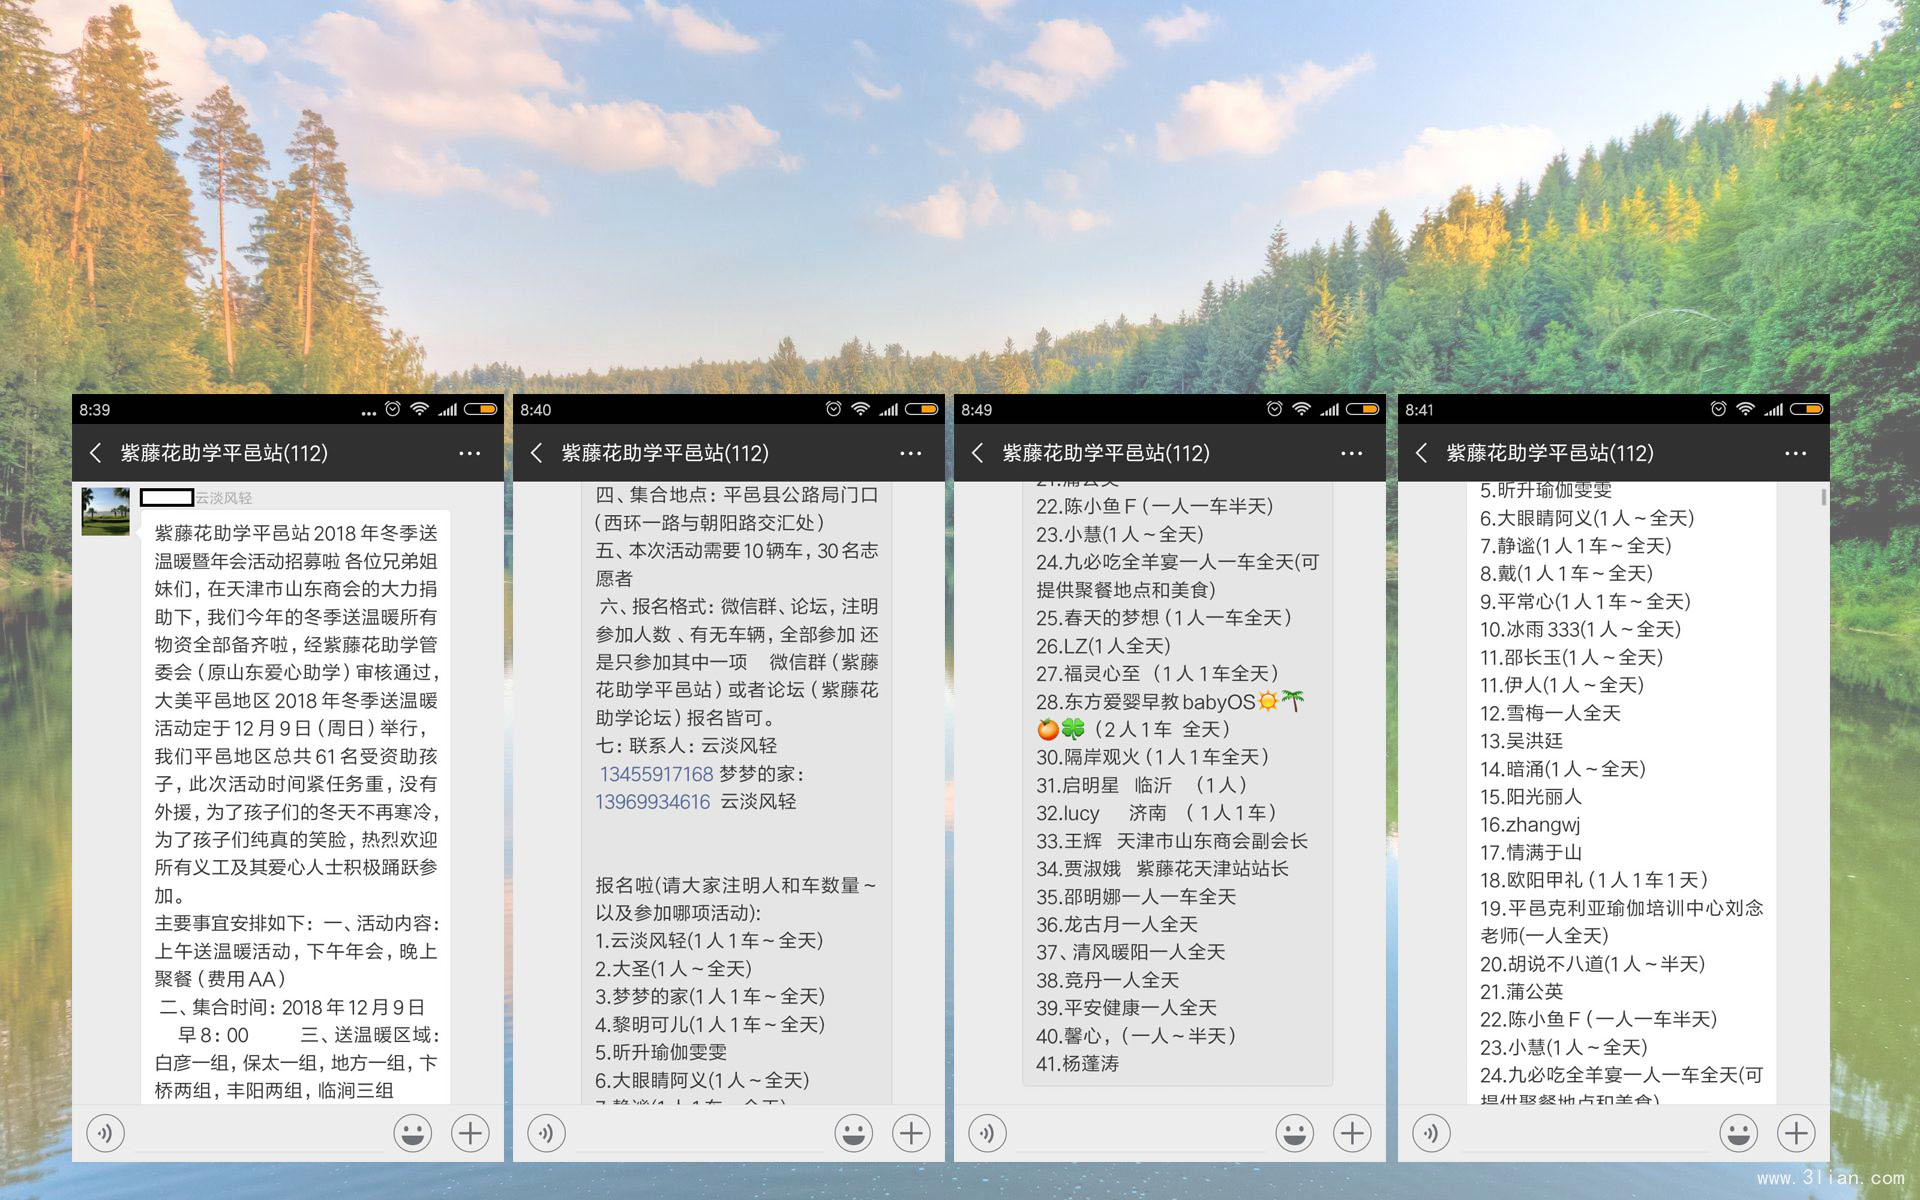Tap line '22.陈小鱼F' in 8:49 chat

tap(1155, 507)
